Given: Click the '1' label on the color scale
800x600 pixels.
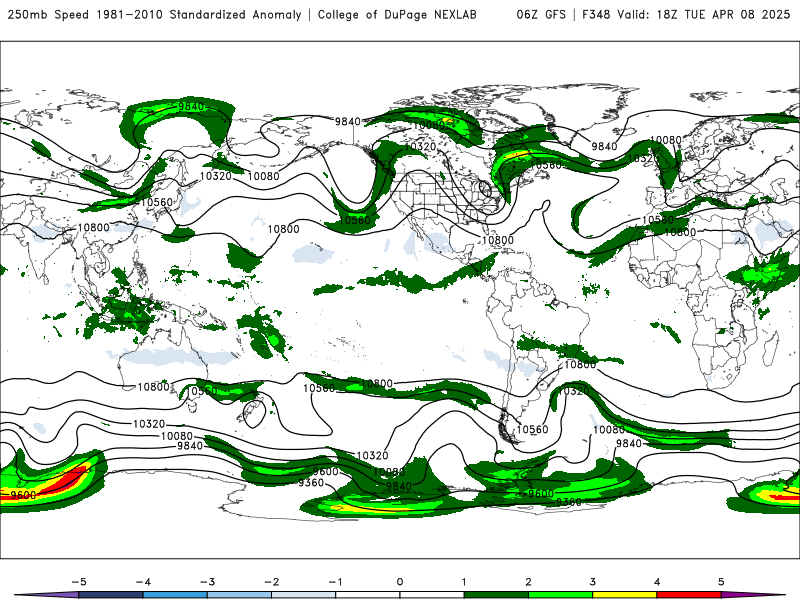Looking at the screenshot, I should (x=464, y=582).
